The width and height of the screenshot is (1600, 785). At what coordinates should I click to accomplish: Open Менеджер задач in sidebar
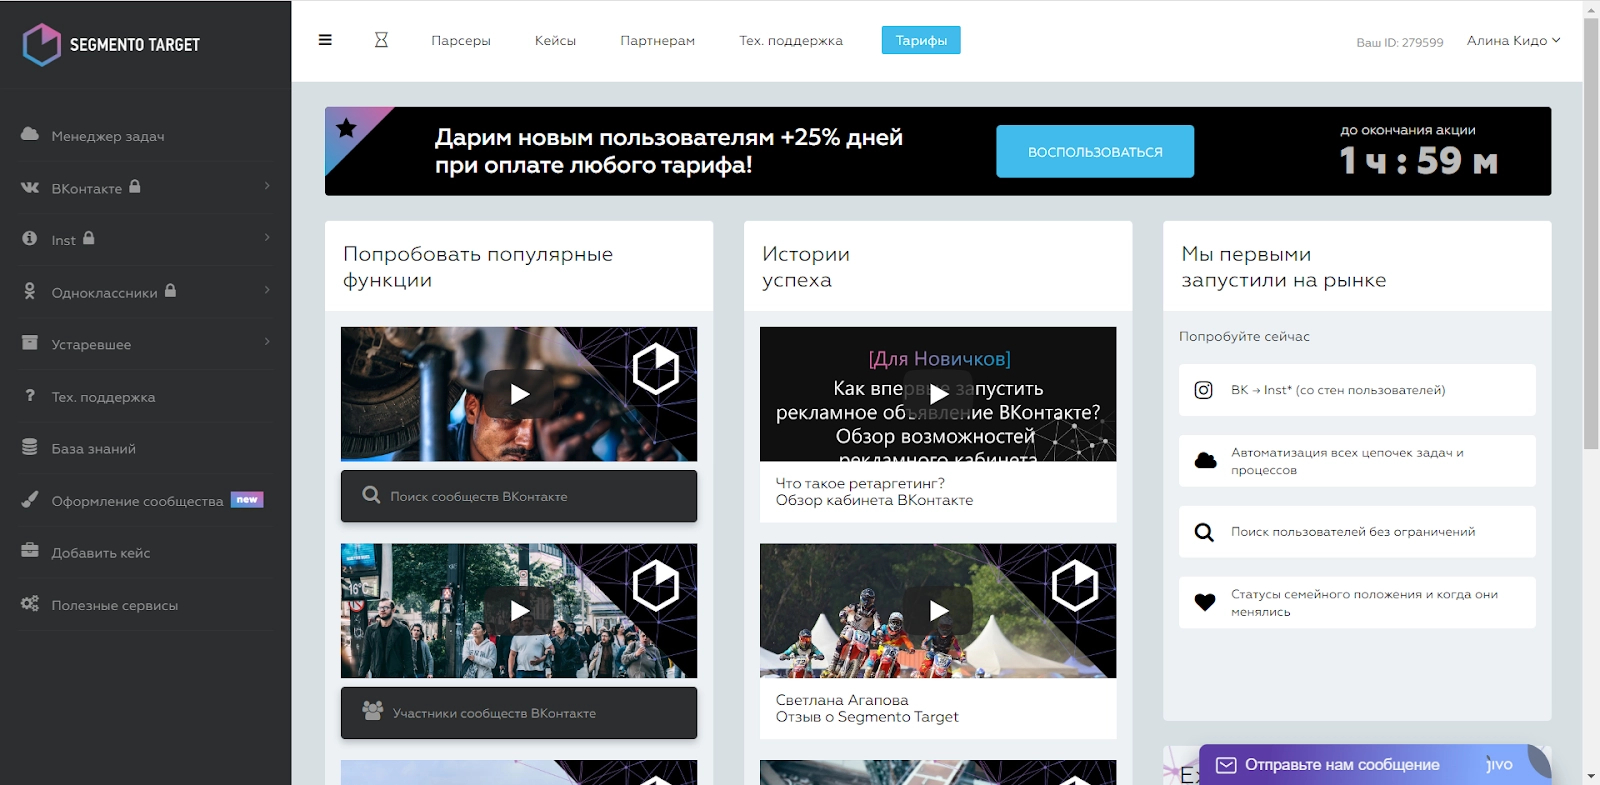coord(108,136)
